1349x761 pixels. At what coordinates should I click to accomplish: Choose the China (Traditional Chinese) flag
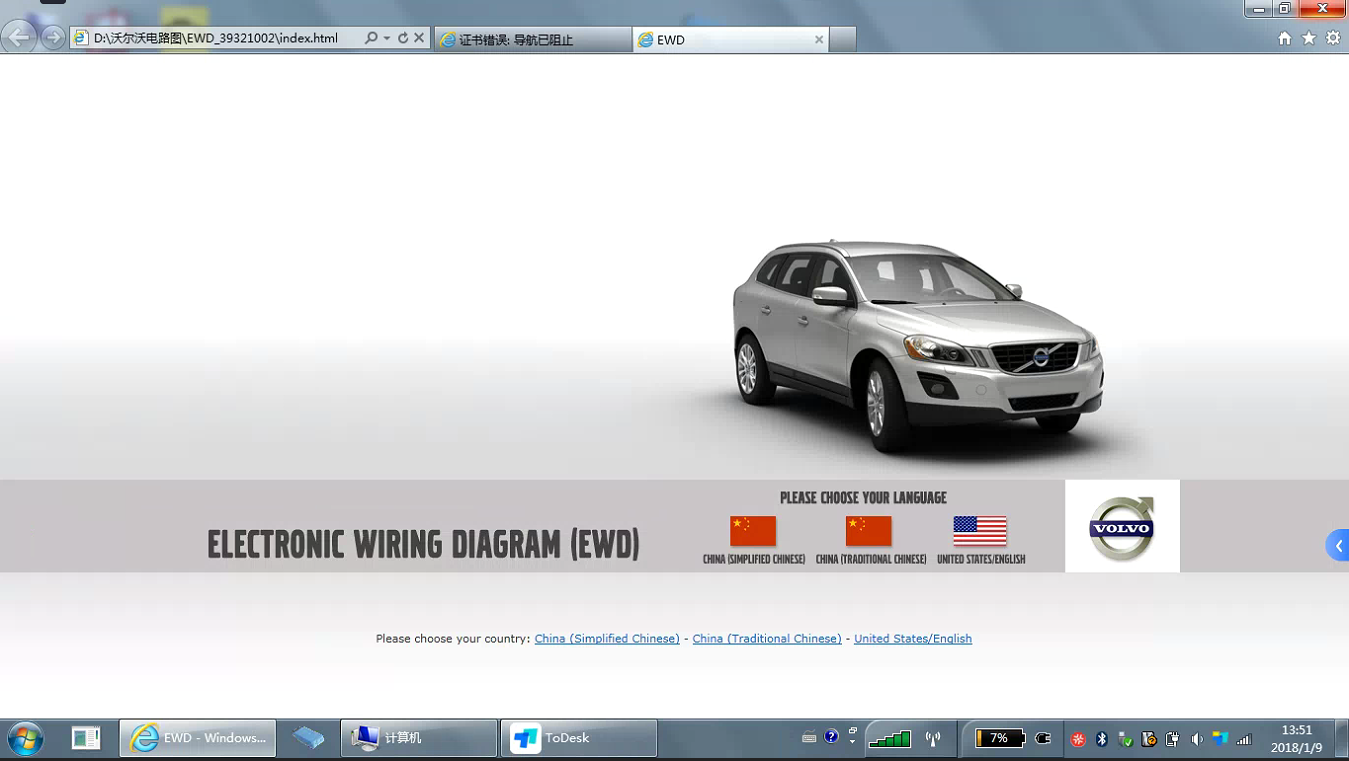click(869, 531)
